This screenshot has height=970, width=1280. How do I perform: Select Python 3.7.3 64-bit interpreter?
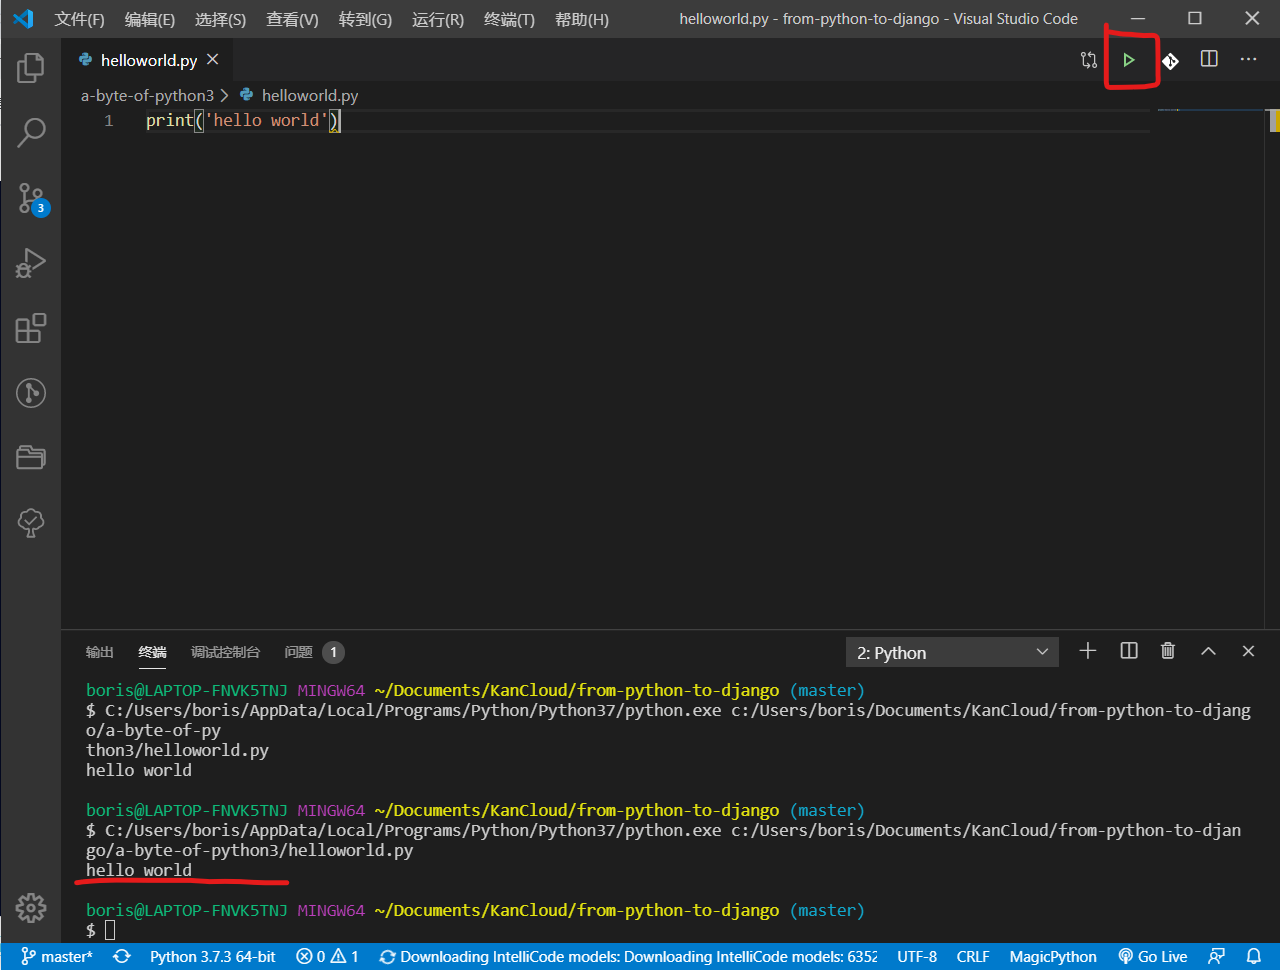[213, 957]
